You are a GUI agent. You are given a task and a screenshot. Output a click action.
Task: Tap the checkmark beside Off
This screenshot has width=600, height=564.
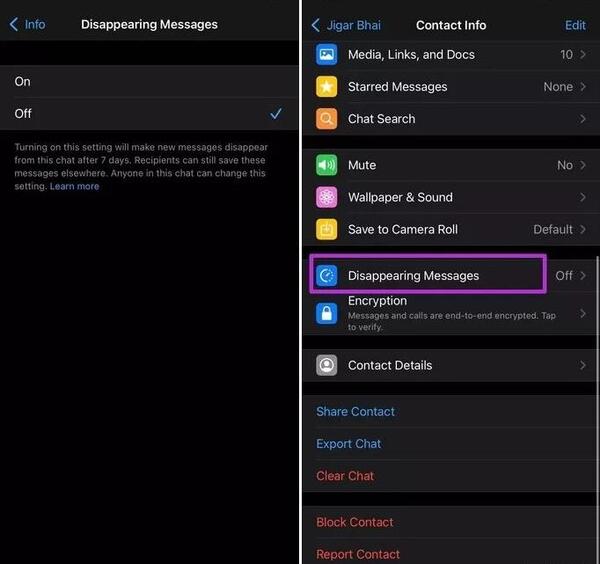pyautogui.click(x=276, y=113)
